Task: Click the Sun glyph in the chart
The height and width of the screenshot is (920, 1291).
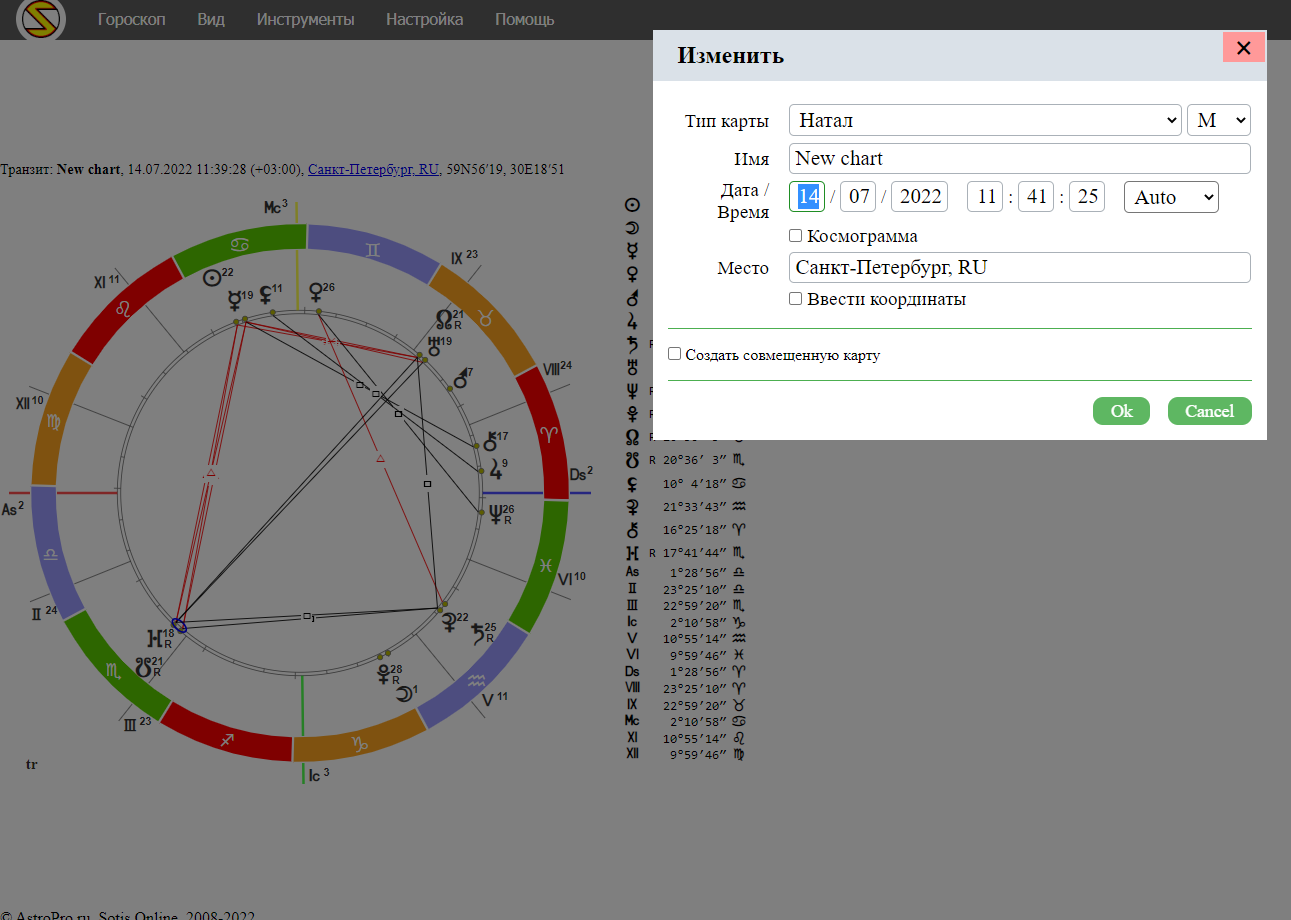Action: [211, 279]
